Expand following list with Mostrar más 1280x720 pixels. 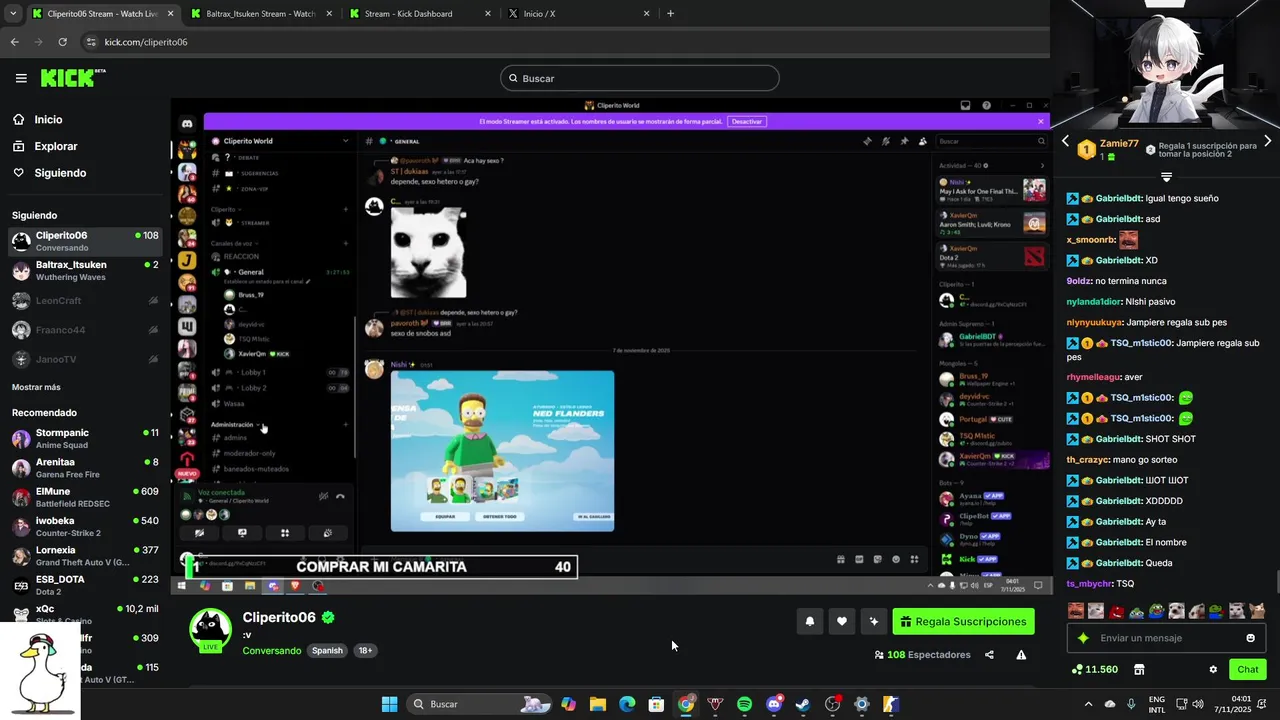click(36, 387)
